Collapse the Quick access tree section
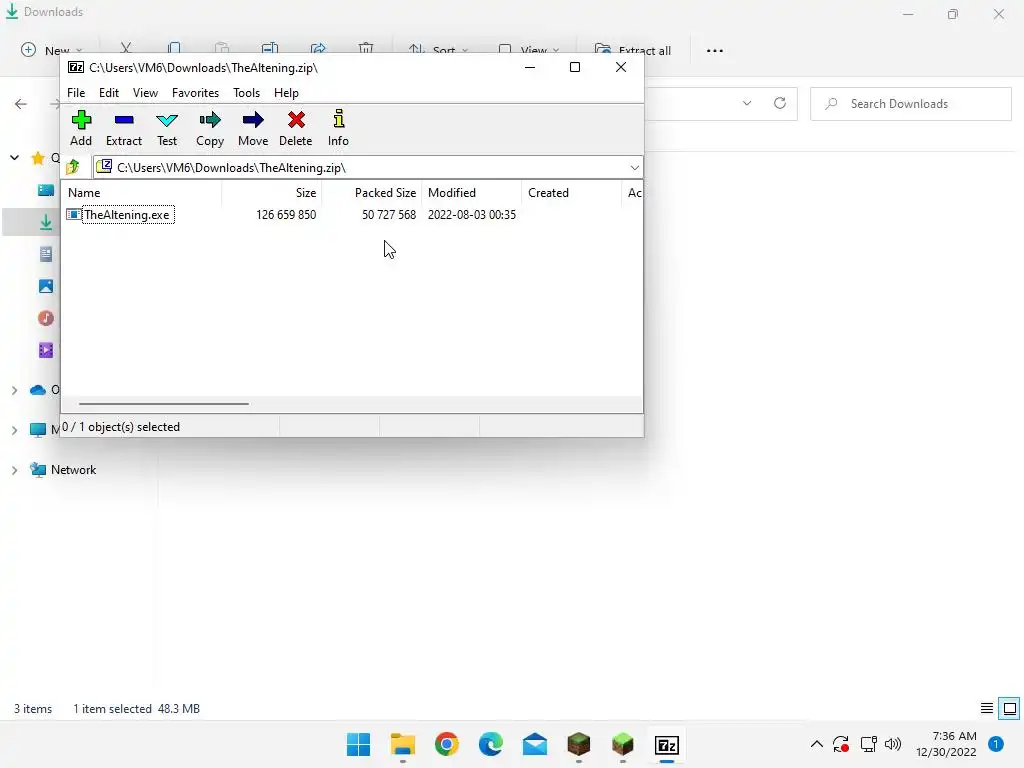This screenshot has width=1024, height=768. coord(14,158)
